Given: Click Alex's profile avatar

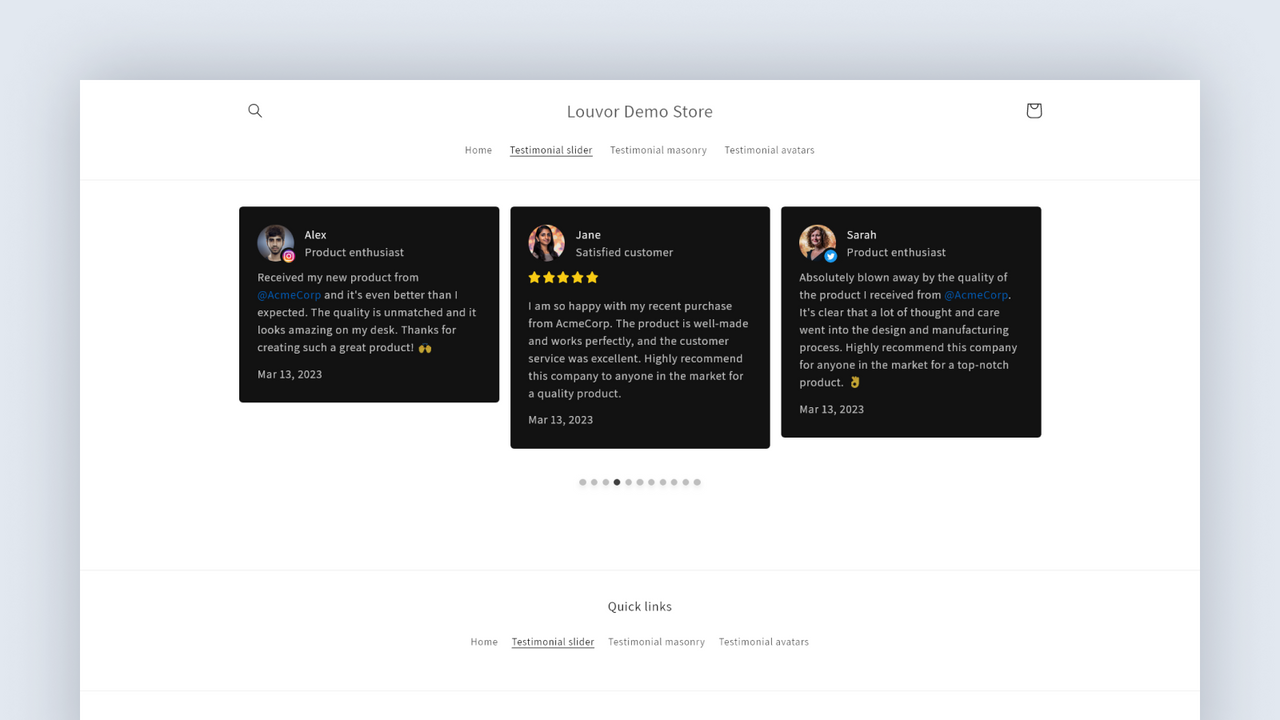Looking at the screenshot, I should (275, 243).
